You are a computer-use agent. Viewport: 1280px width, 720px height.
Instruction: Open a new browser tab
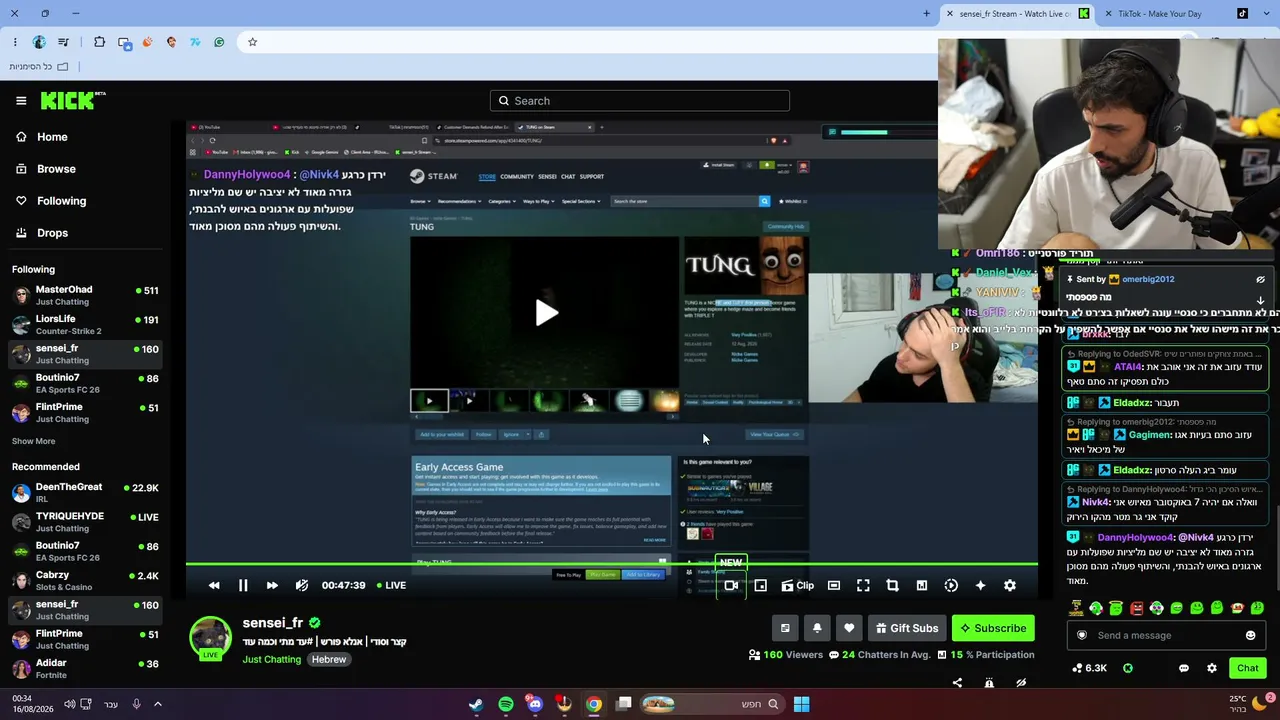pos(926,14)
